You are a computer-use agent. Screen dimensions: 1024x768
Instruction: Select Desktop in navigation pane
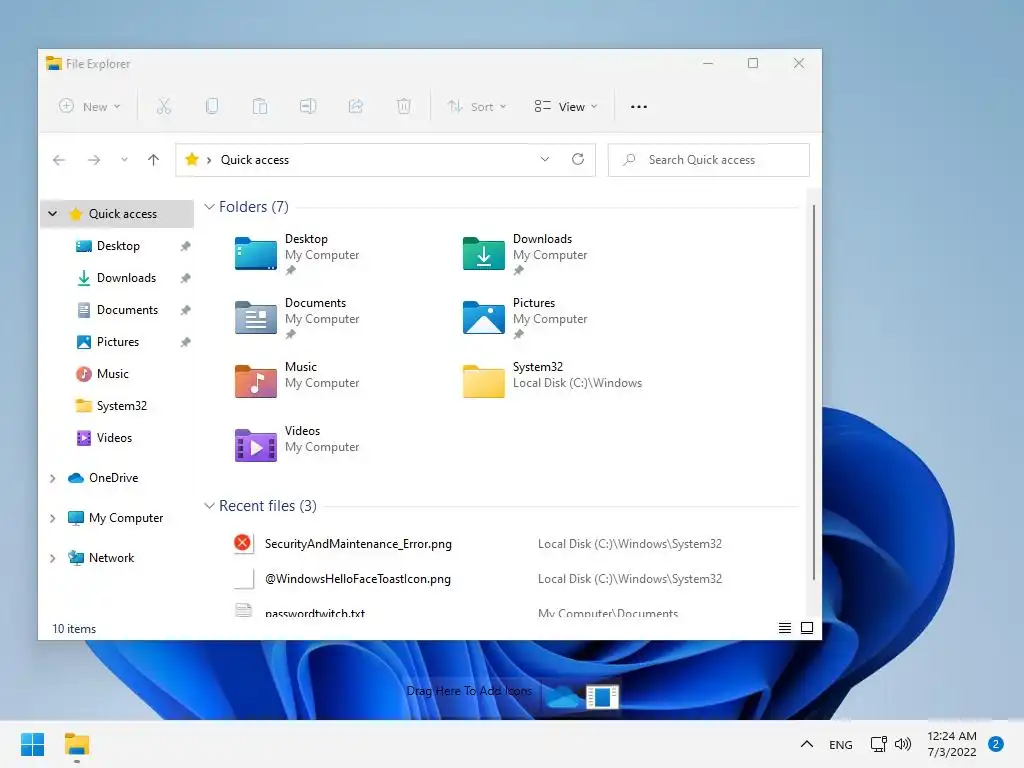(x=118, y=246)
